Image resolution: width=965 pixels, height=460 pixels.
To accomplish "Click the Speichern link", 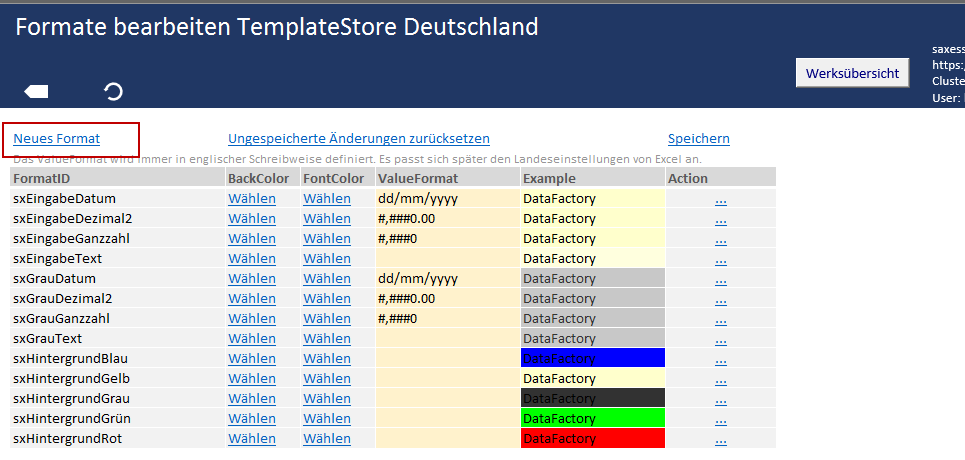I will tap(698, 138).
